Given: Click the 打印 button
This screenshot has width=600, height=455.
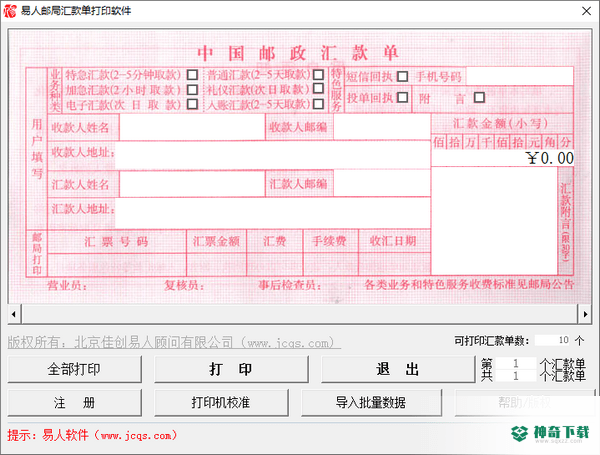Looking at the screenshot, I should (x=231, y=369).
